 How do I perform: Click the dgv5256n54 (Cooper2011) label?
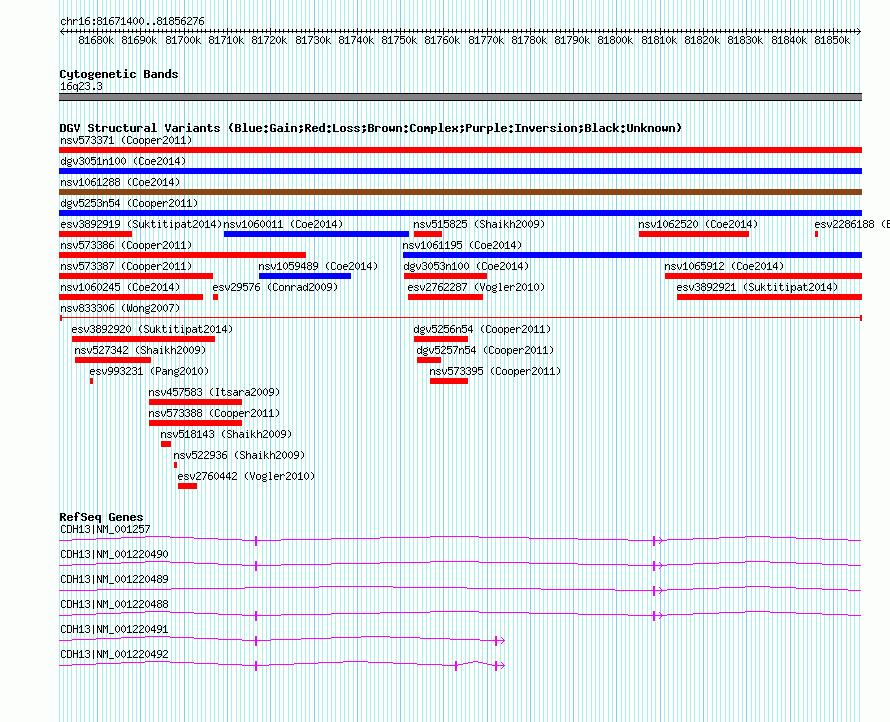coord(482,329)
